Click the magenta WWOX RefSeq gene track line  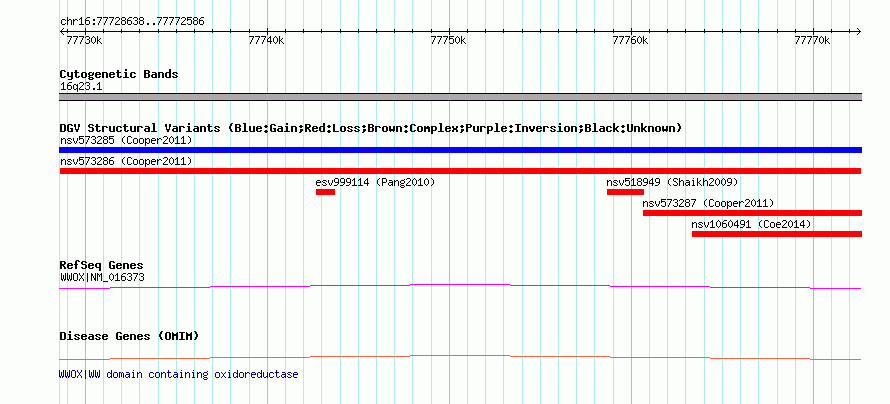coord(460,287)
